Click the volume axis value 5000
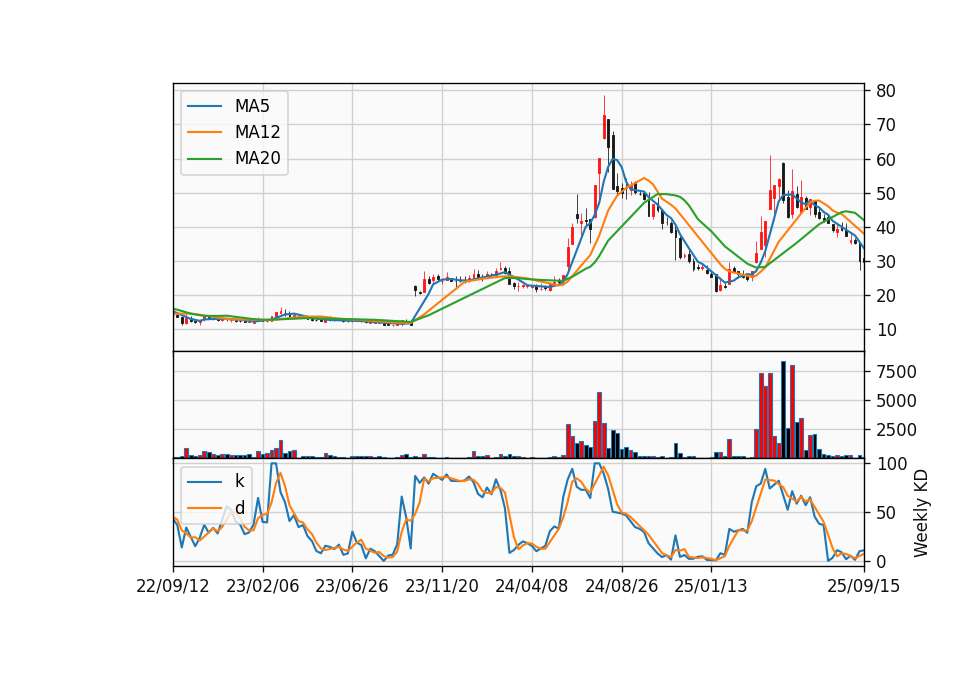This screenshot has height=690, width=960. click(896, 402)
